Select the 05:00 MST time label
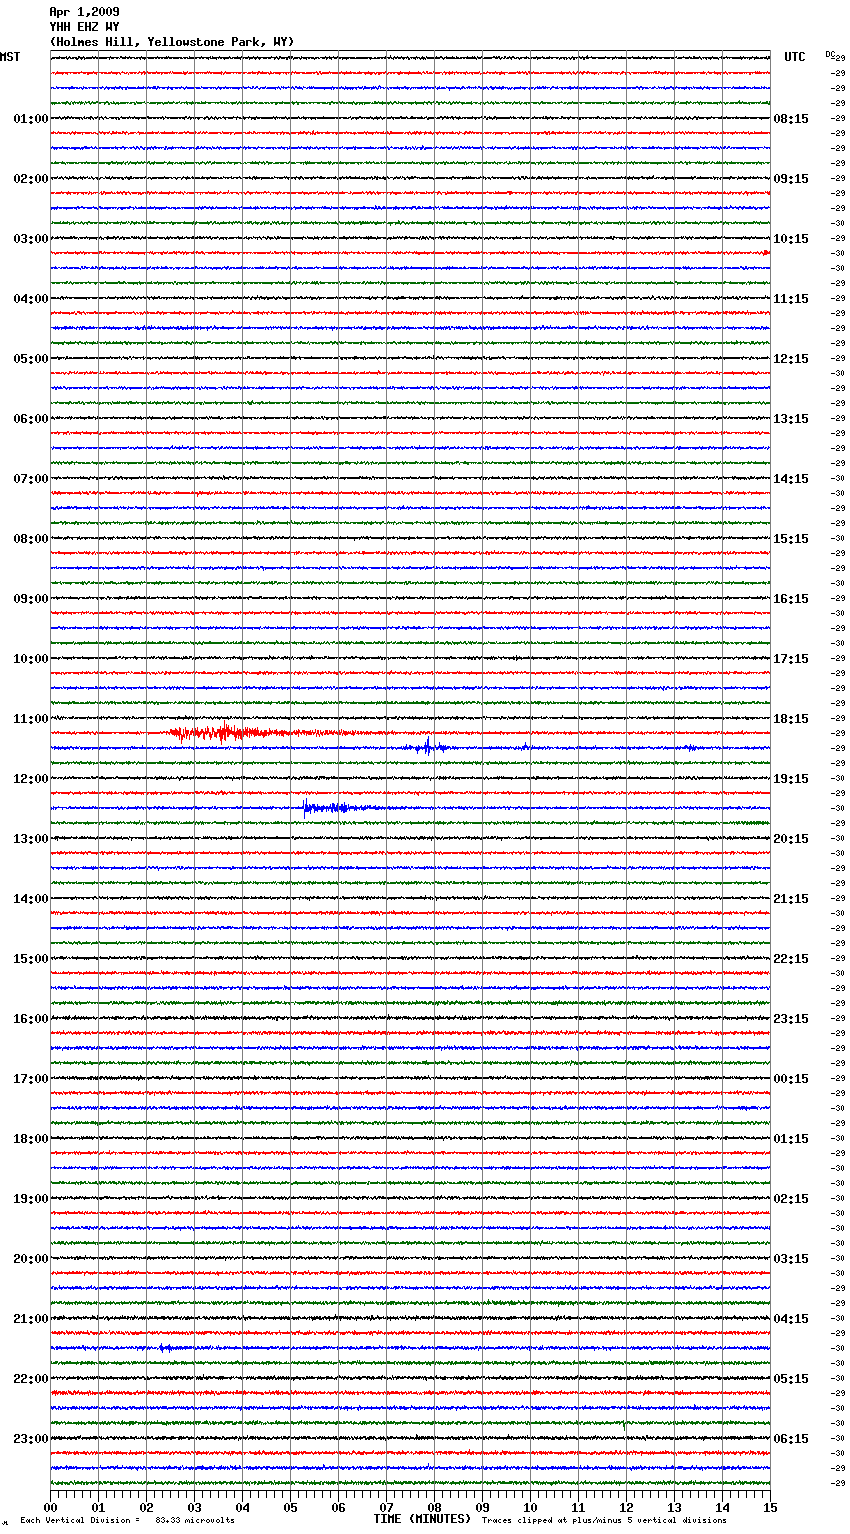This screenshot has width=850, height=1534. point(31,359)
